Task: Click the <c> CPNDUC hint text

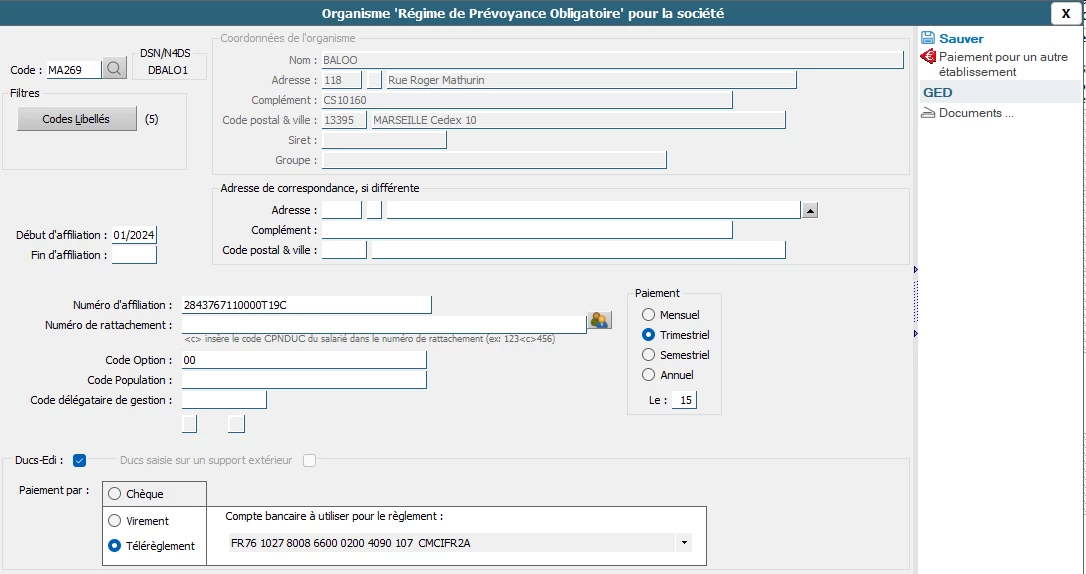Action: [369, 339]
